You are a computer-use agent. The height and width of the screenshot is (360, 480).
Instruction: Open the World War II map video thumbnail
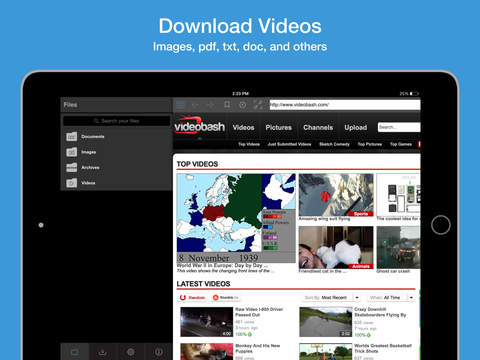[236, 218]
